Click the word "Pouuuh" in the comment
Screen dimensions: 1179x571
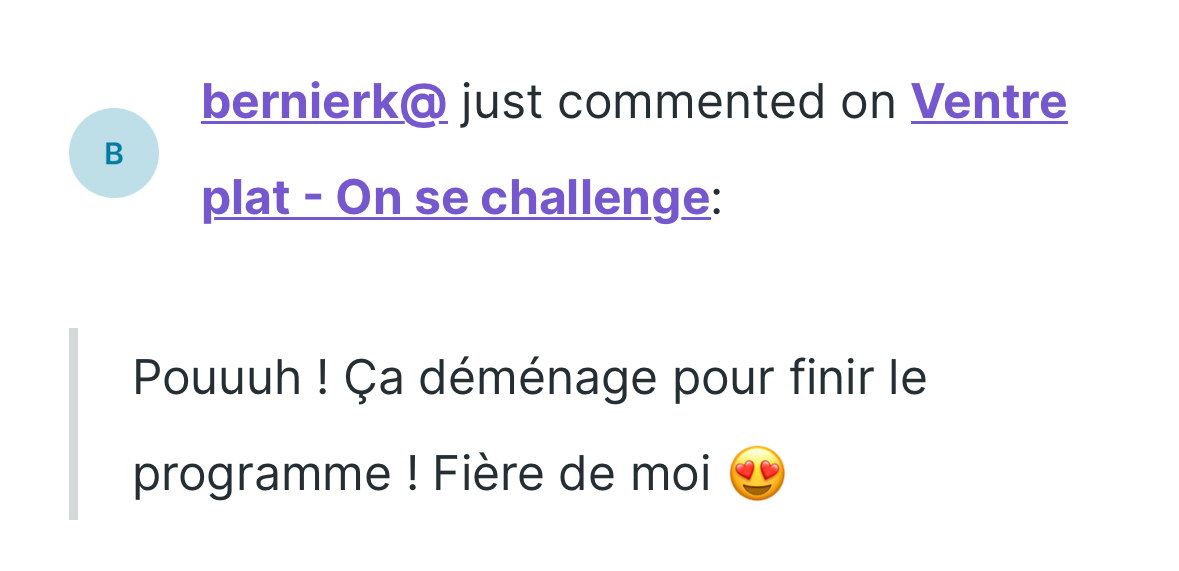(217, 378)
